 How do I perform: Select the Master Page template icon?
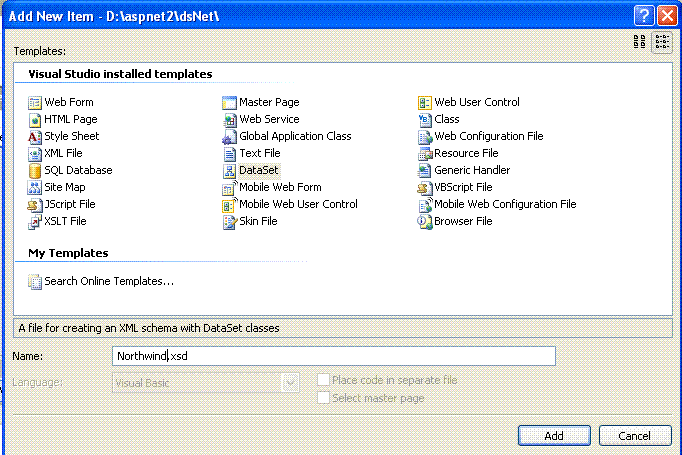(x=229, y=103)
